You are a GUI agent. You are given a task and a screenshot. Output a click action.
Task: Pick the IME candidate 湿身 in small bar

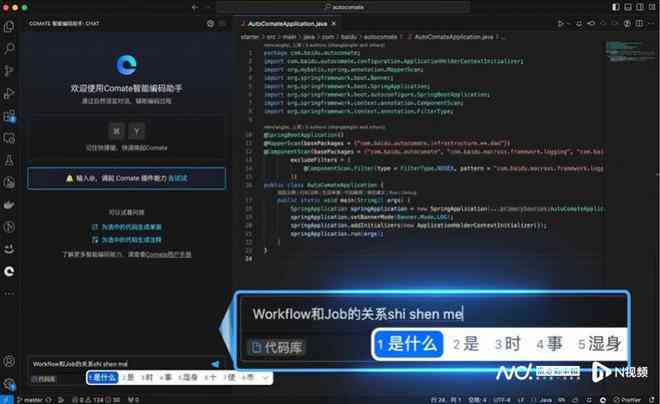[187, 377]
